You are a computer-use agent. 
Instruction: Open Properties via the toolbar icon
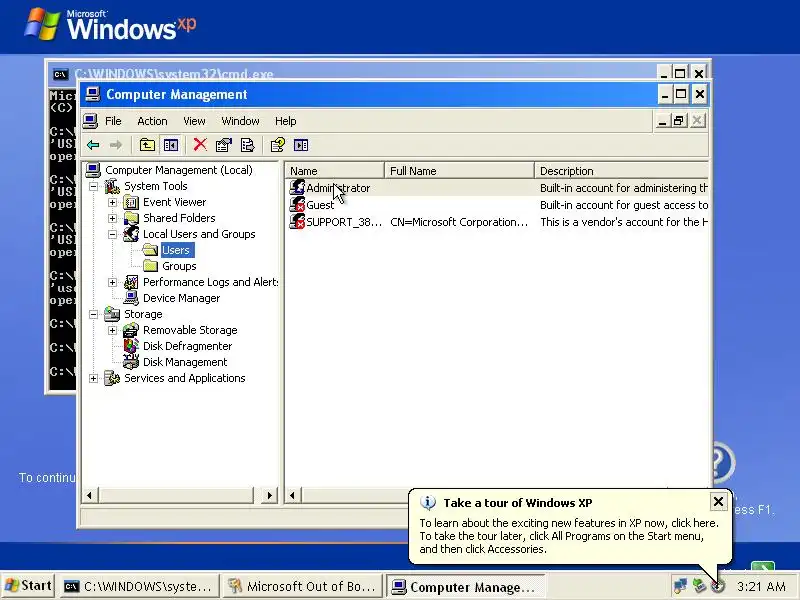[223, 145]
